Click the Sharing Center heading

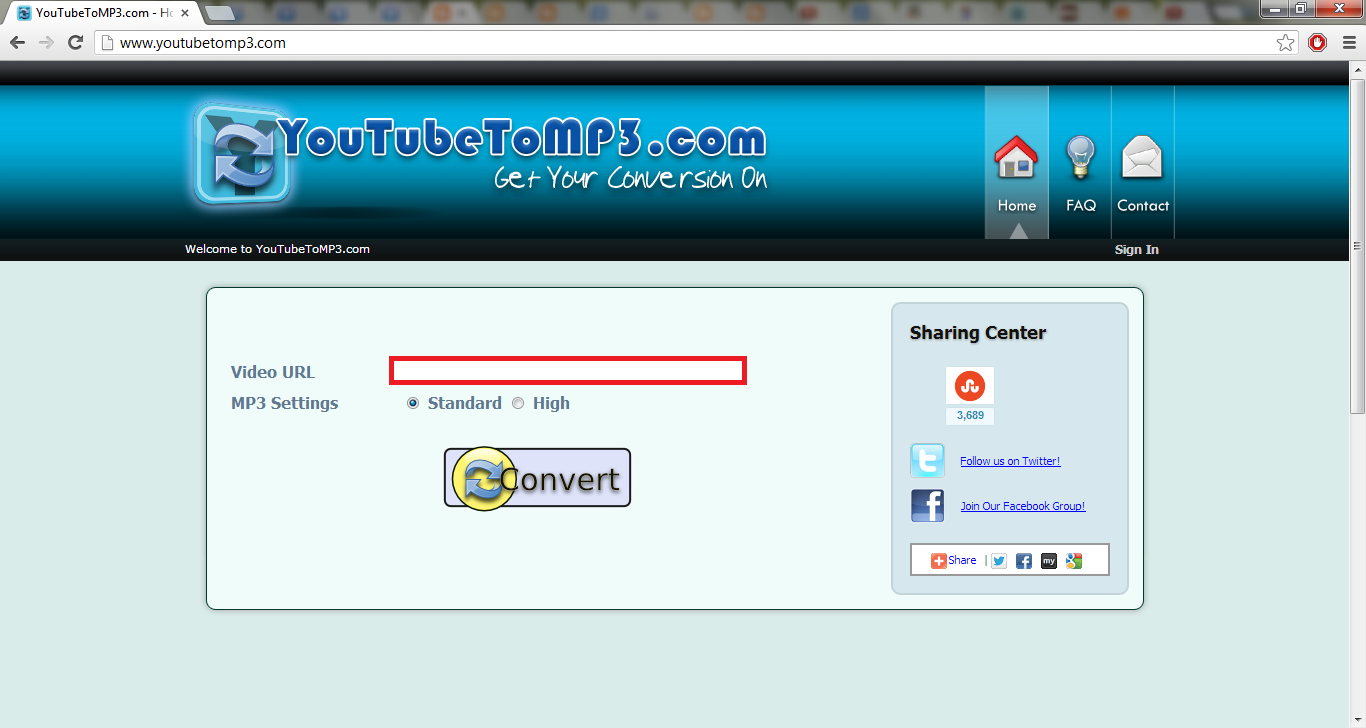point(978,333)
